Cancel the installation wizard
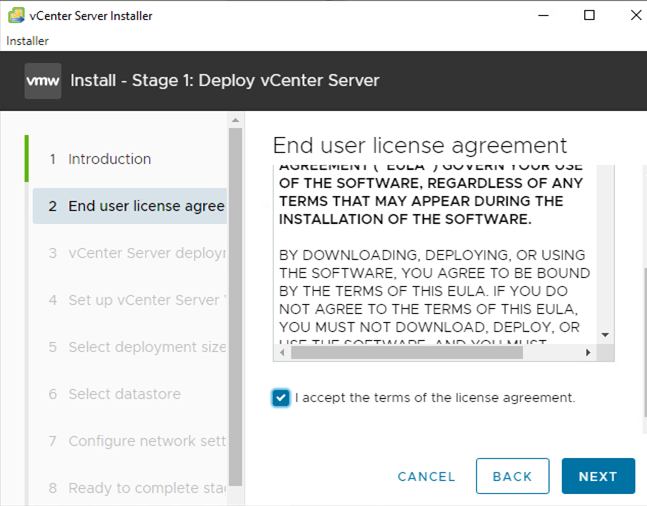 tap(427, 476)
